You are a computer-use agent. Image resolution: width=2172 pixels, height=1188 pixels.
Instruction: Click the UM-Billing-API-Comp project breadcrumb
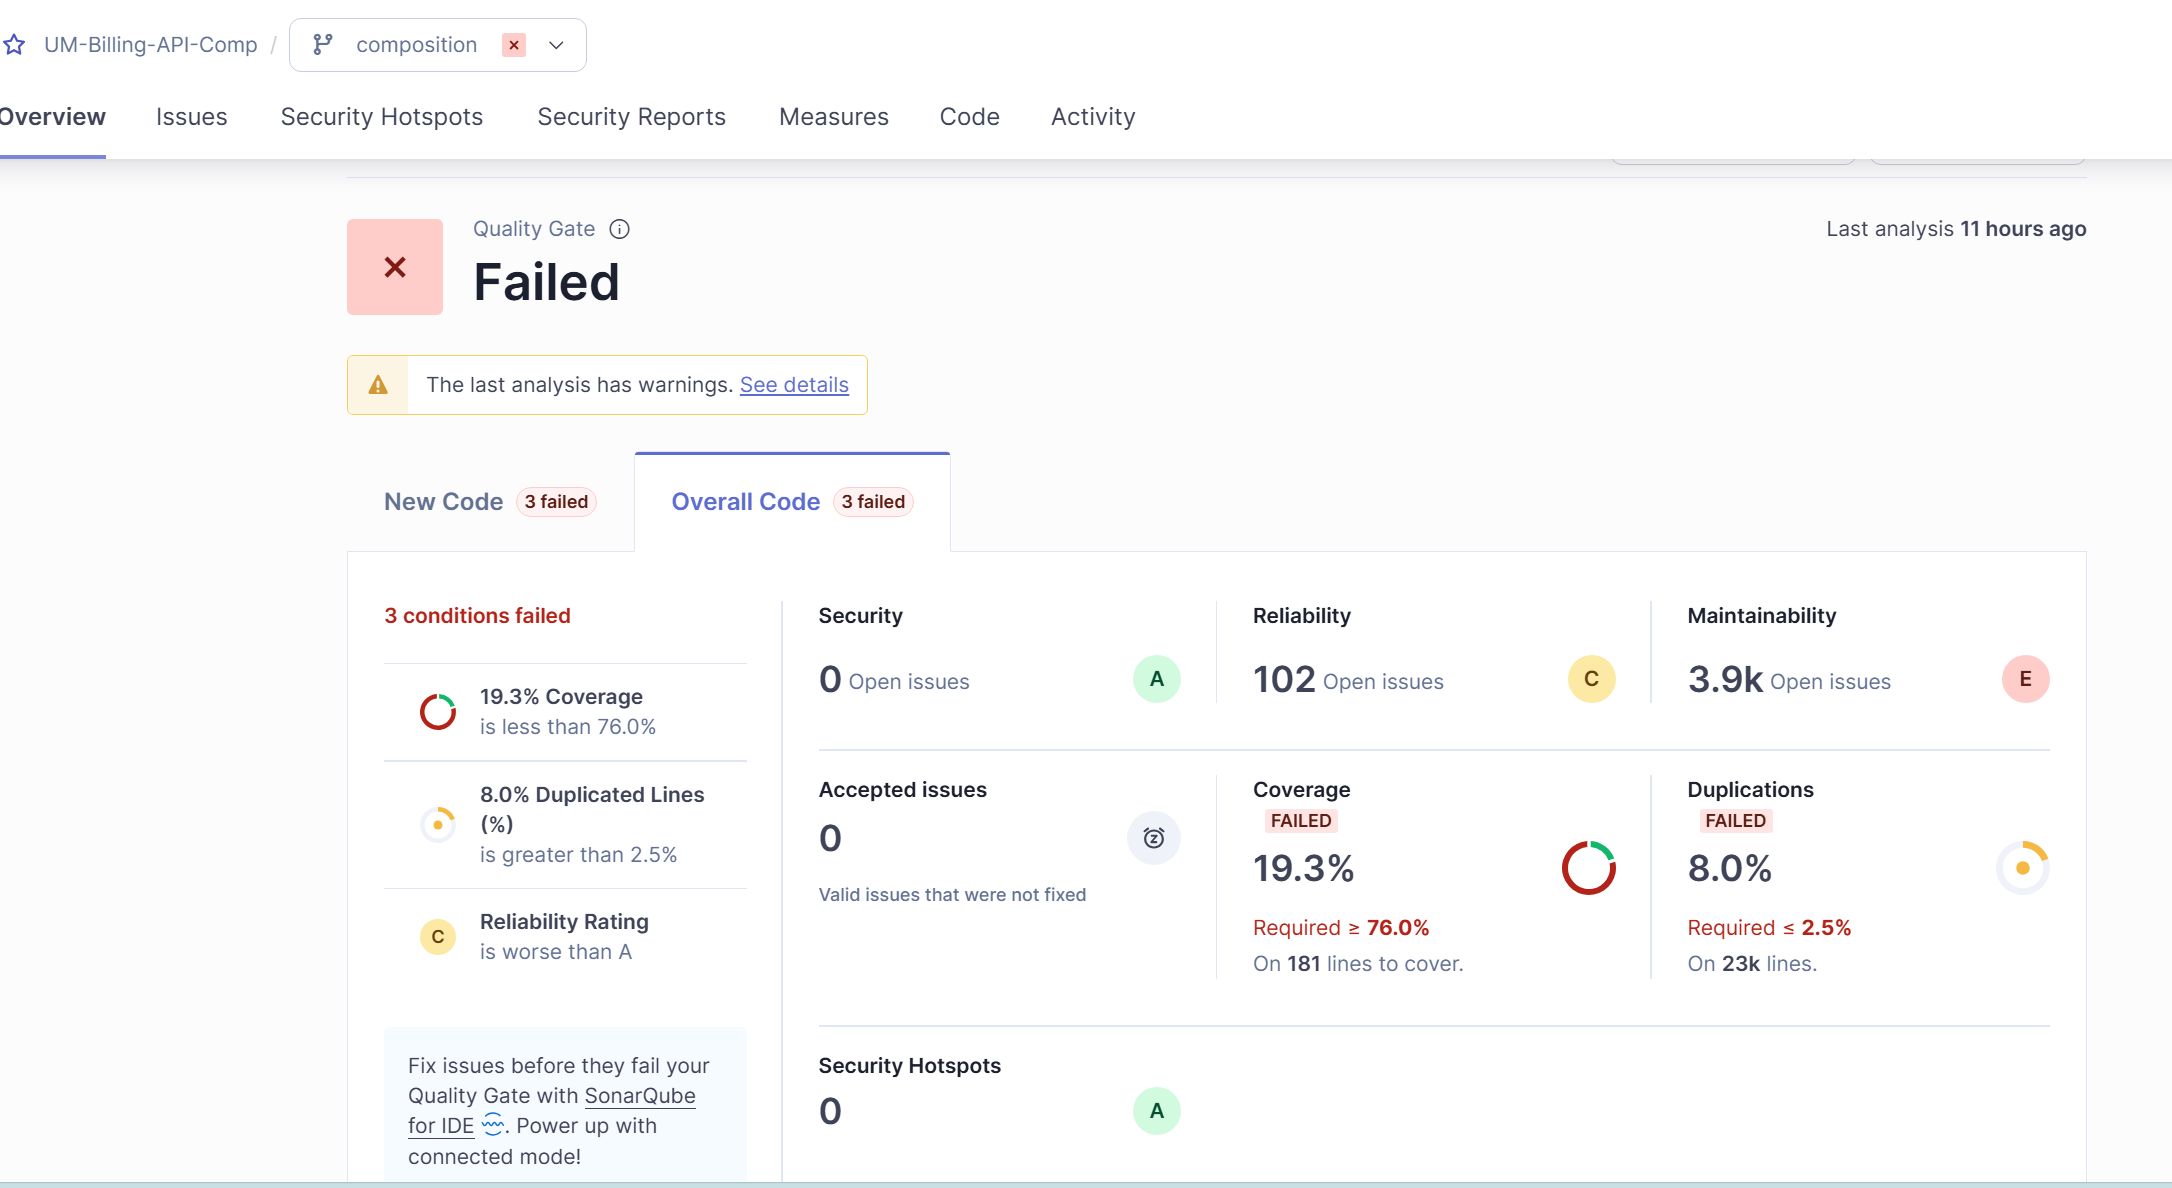click(x=150, y=45)
